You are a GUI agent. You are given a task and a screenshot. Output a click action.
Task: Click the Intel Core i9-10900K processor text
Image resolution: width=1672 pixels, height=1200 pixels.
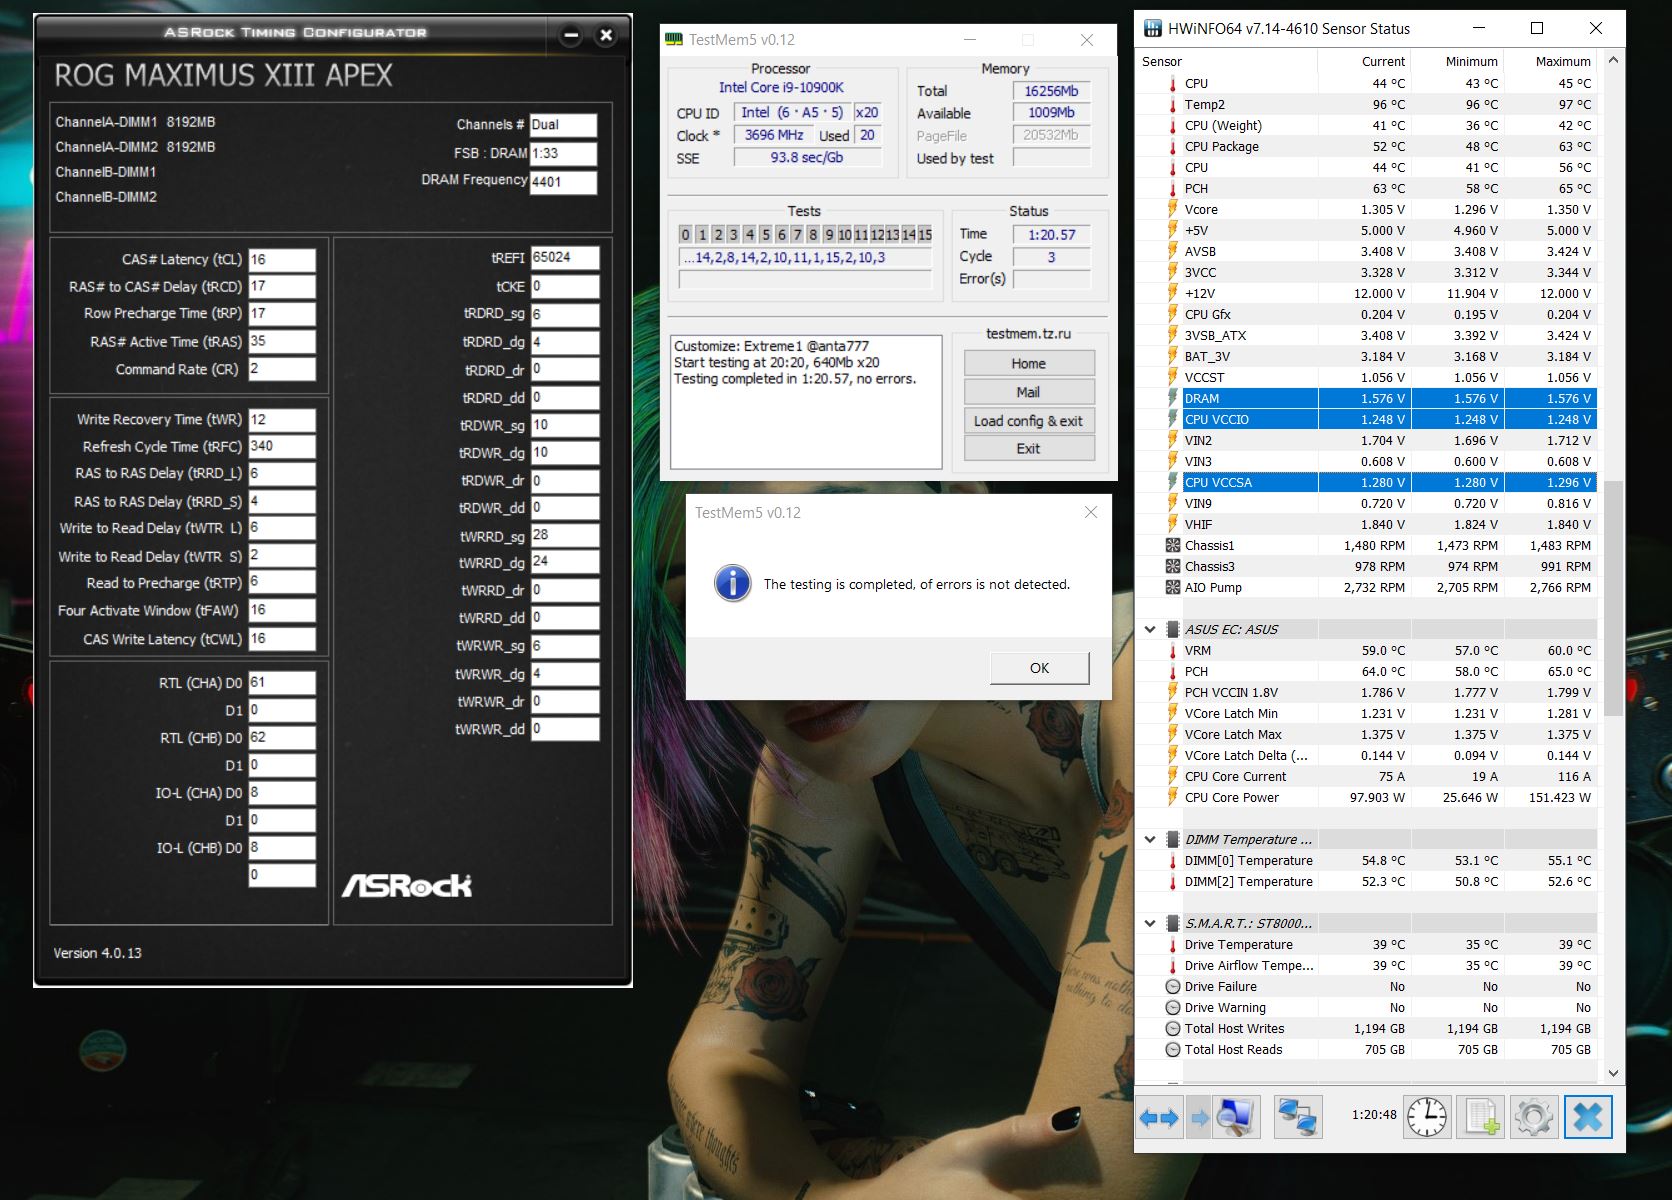point(781,88)
